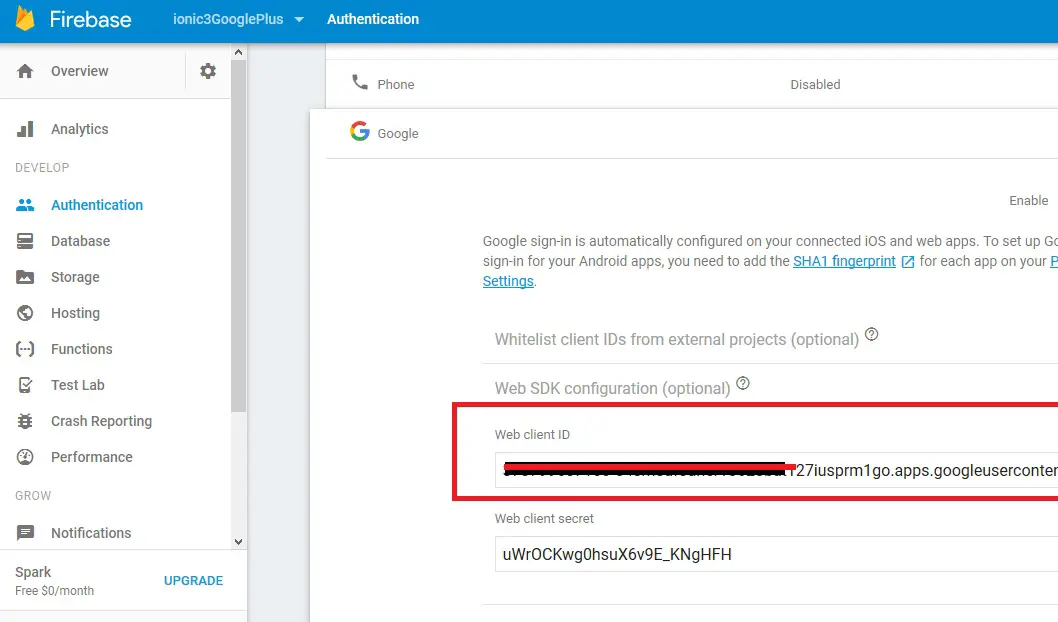Click the GROW section heading

coord(33,496)
